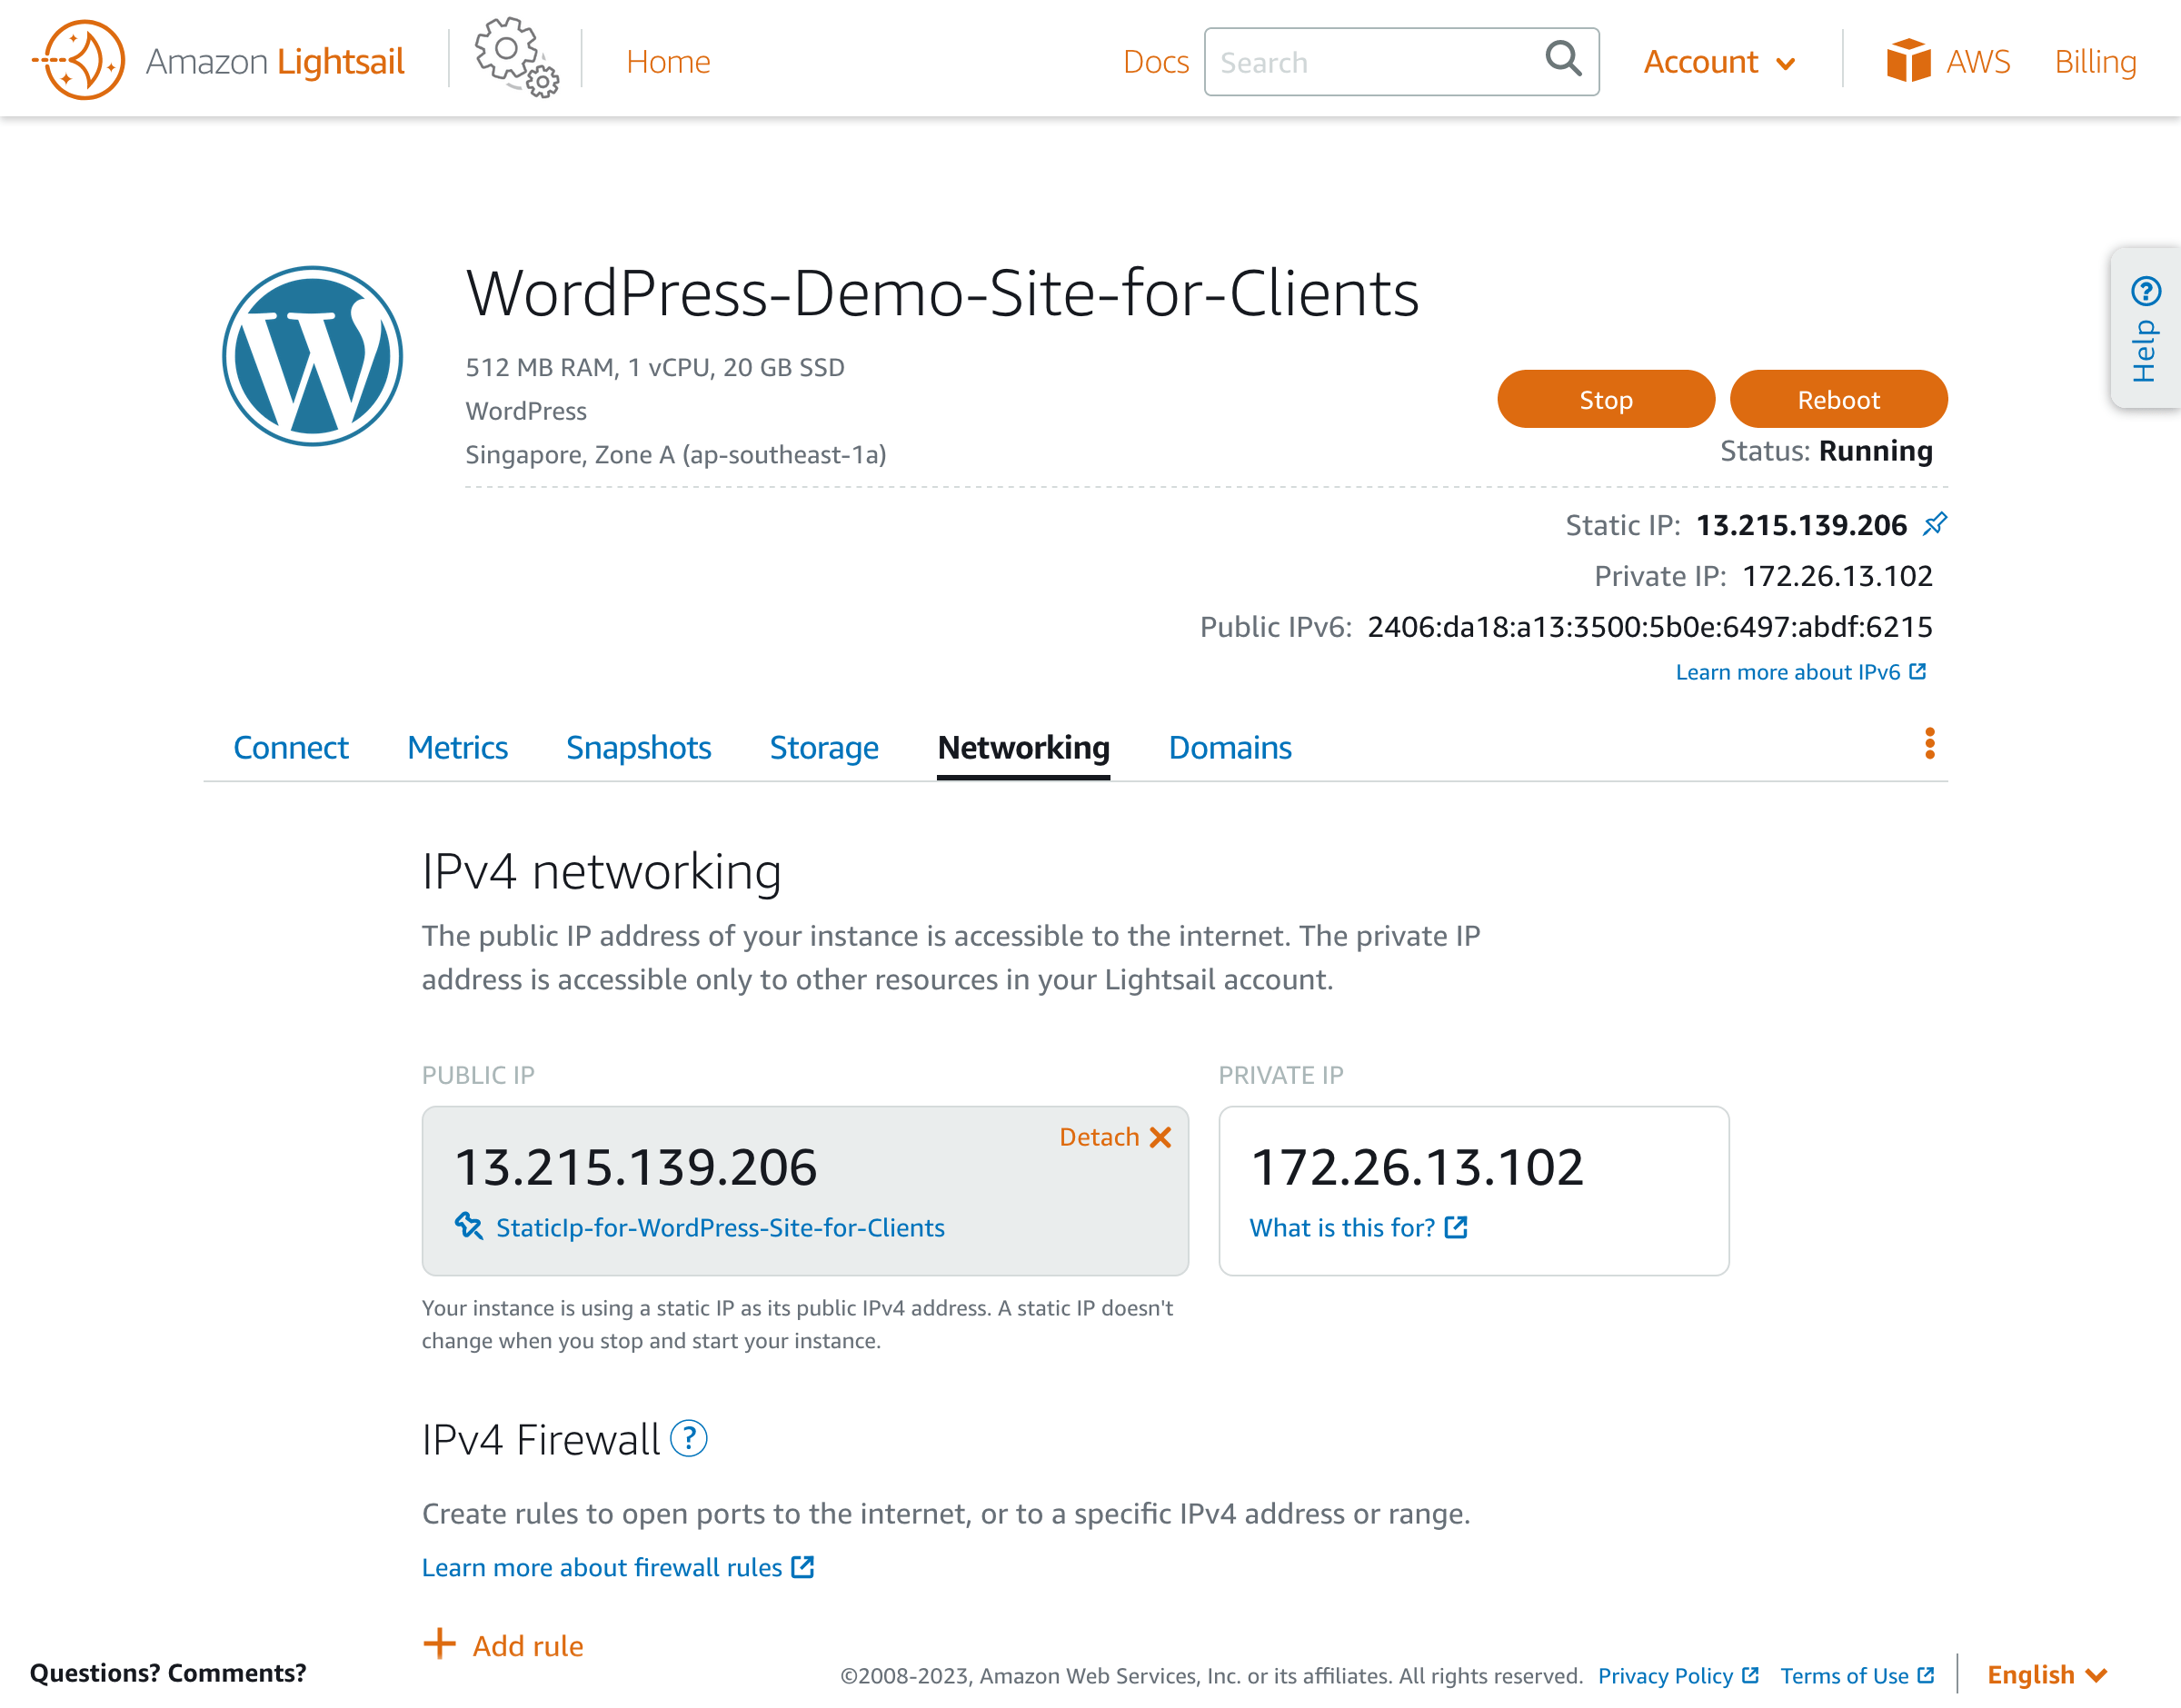
Task: Open the three-dot more options menu
Action: click(x=1929, y=743)
